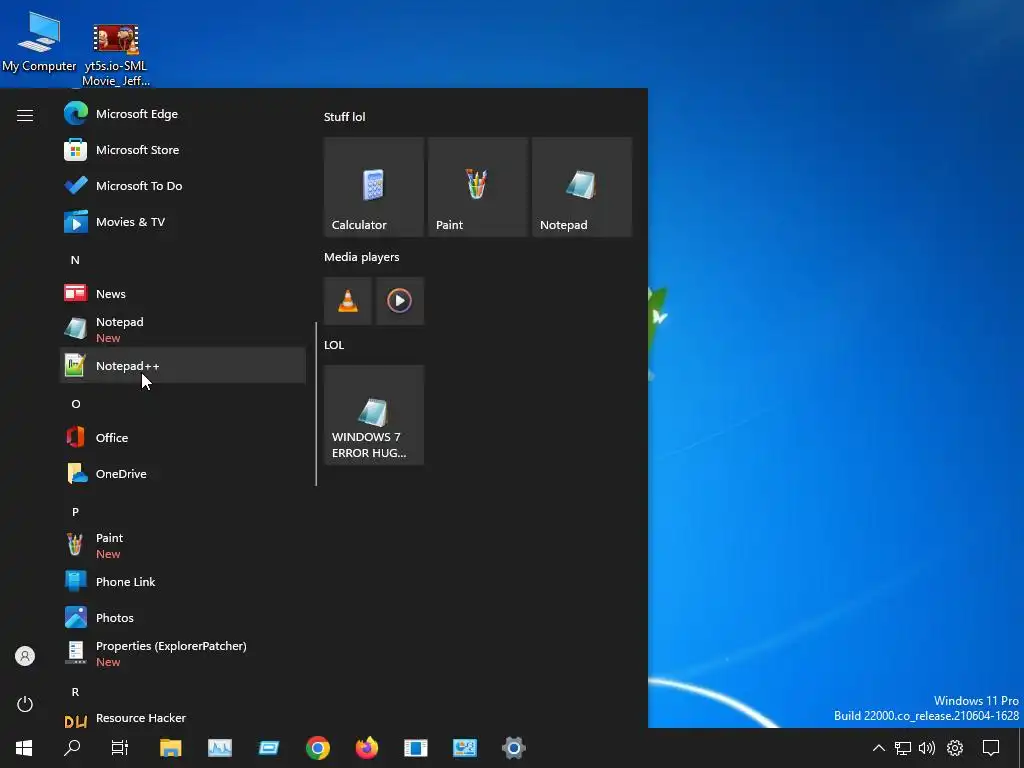The height and width of the screenshot is (768, 1024).
Task: Open Task View on the taskbar
Action: click(x=120, y=748)
